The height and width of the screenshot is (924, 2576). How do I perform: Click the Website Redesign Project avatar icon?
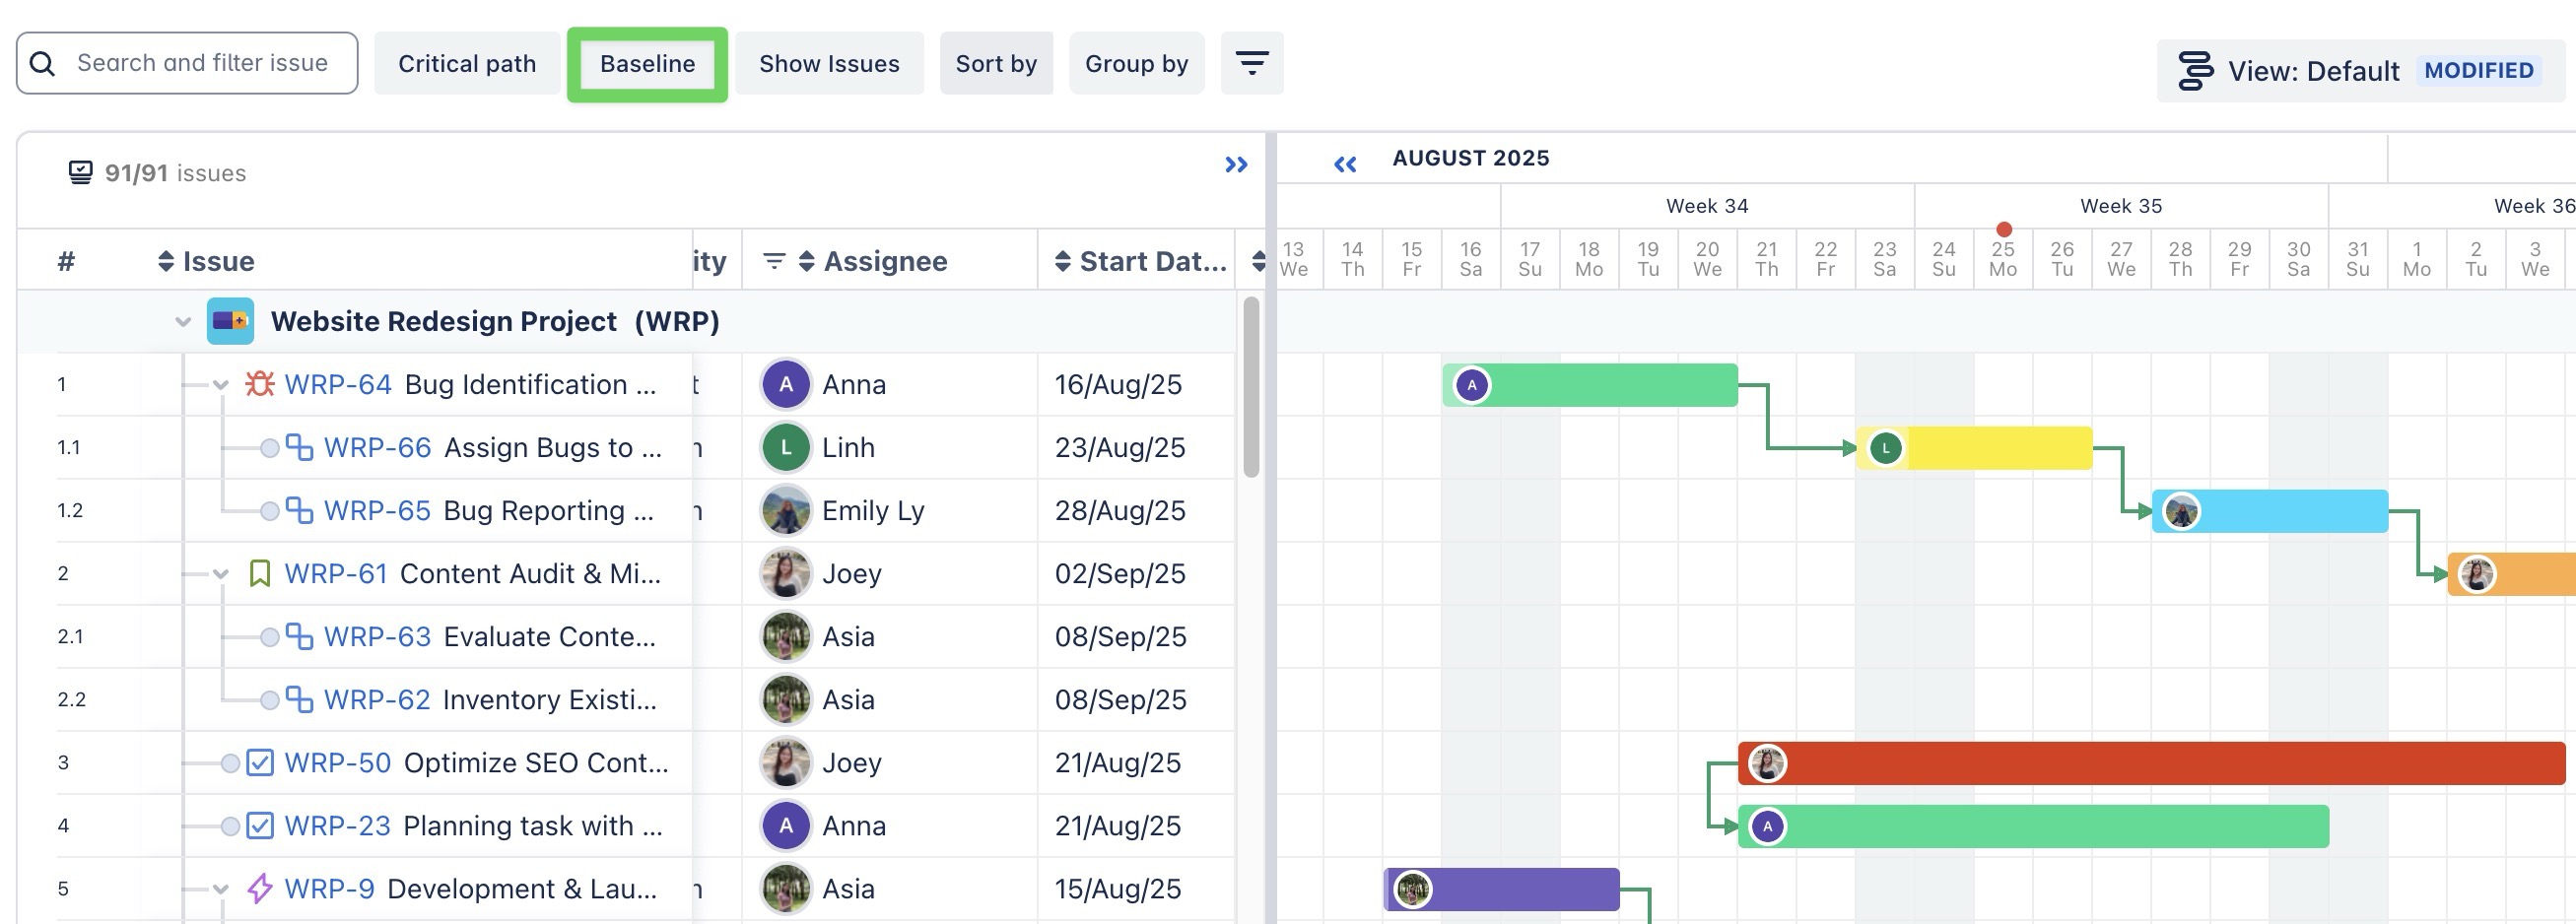[230, 321]
